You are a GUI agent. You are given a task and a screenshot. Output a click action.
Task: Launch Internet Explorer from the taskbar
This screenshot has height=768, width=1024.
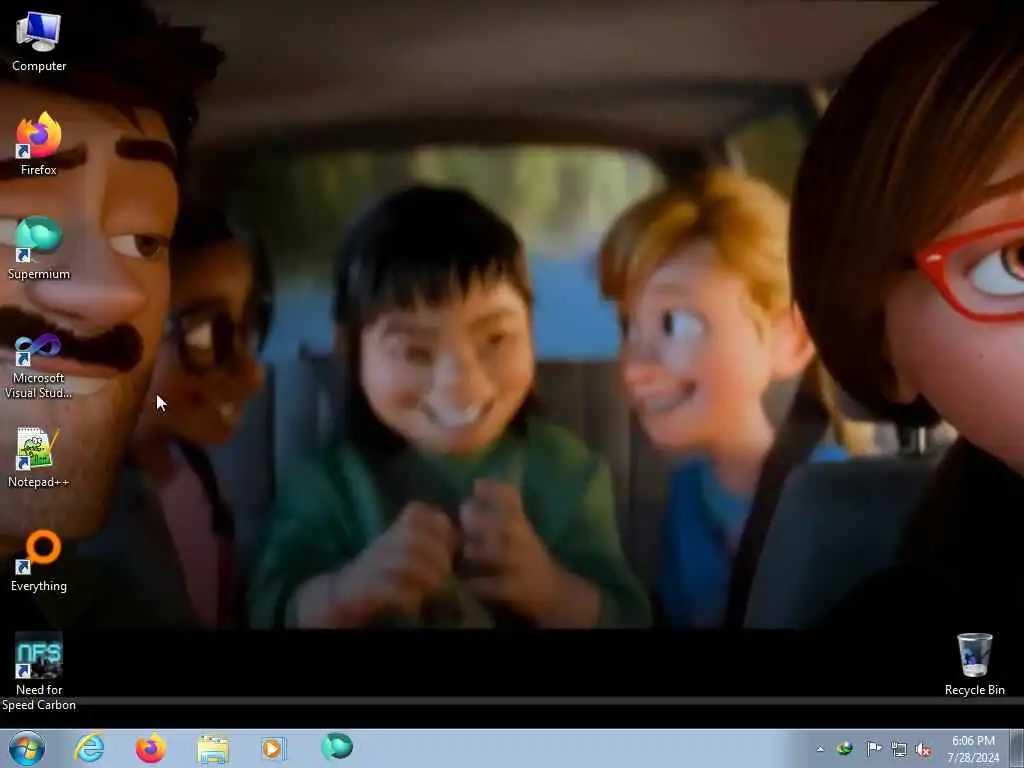point(89,748)
